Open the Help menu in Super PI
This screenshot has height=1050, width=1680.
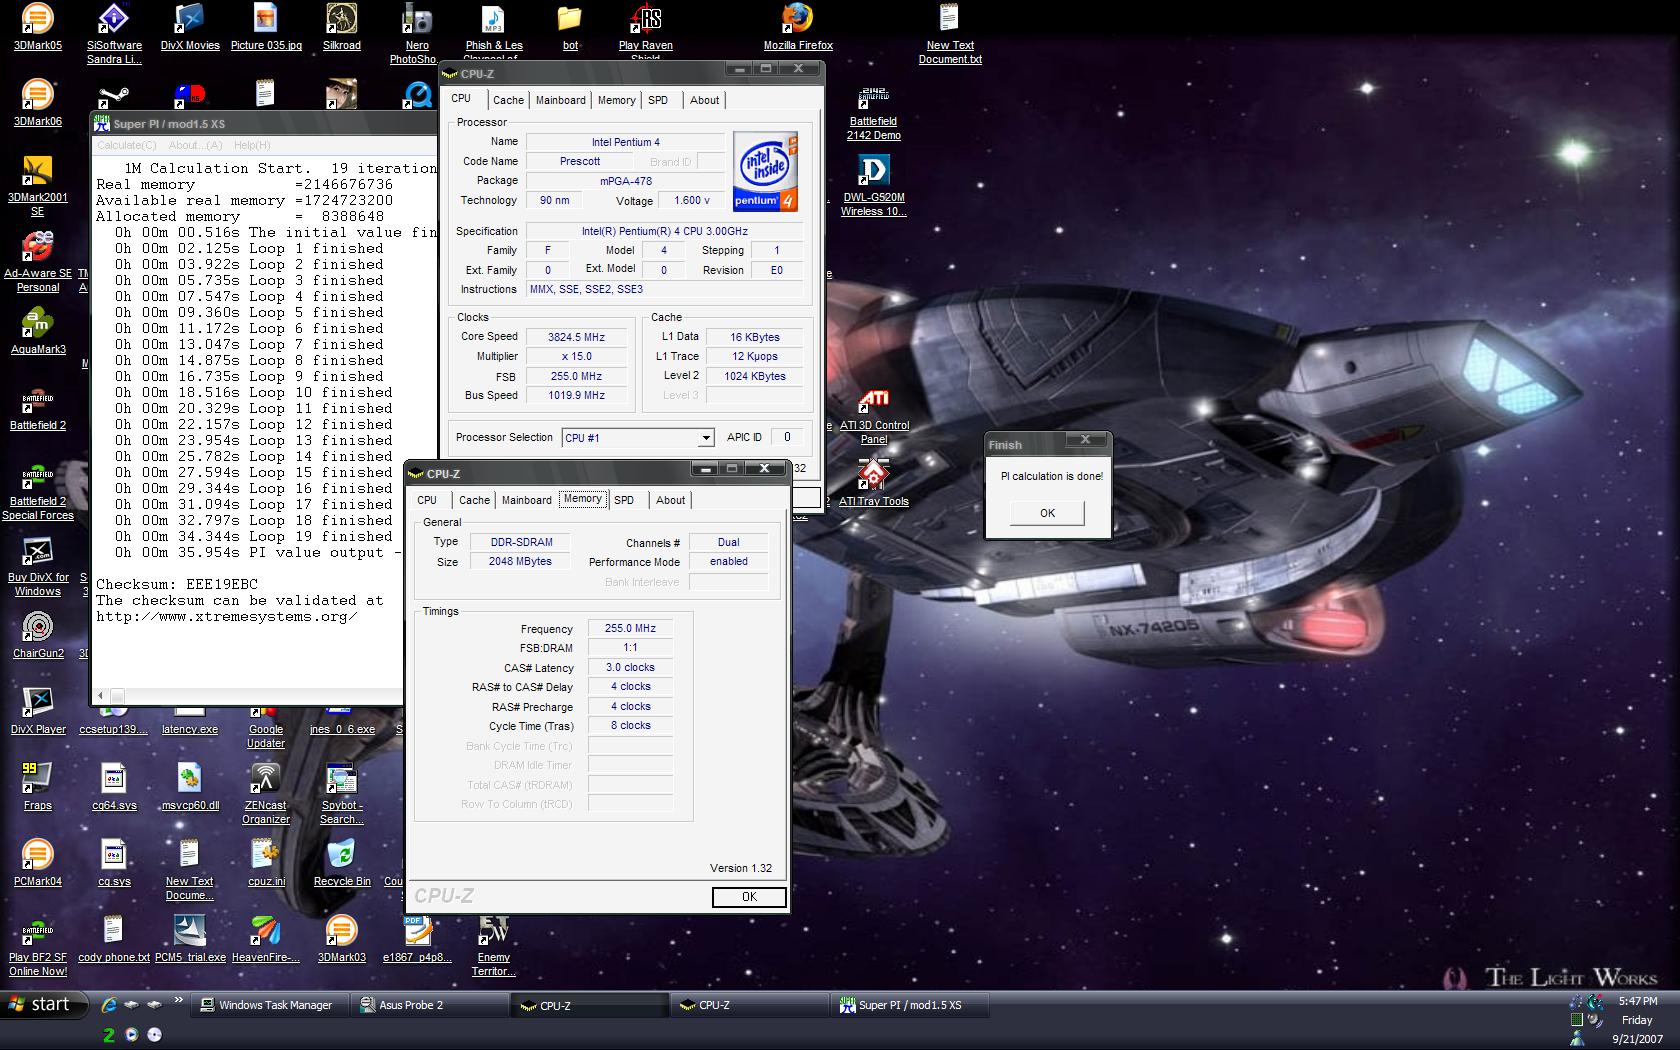click(x=252, y=145)
